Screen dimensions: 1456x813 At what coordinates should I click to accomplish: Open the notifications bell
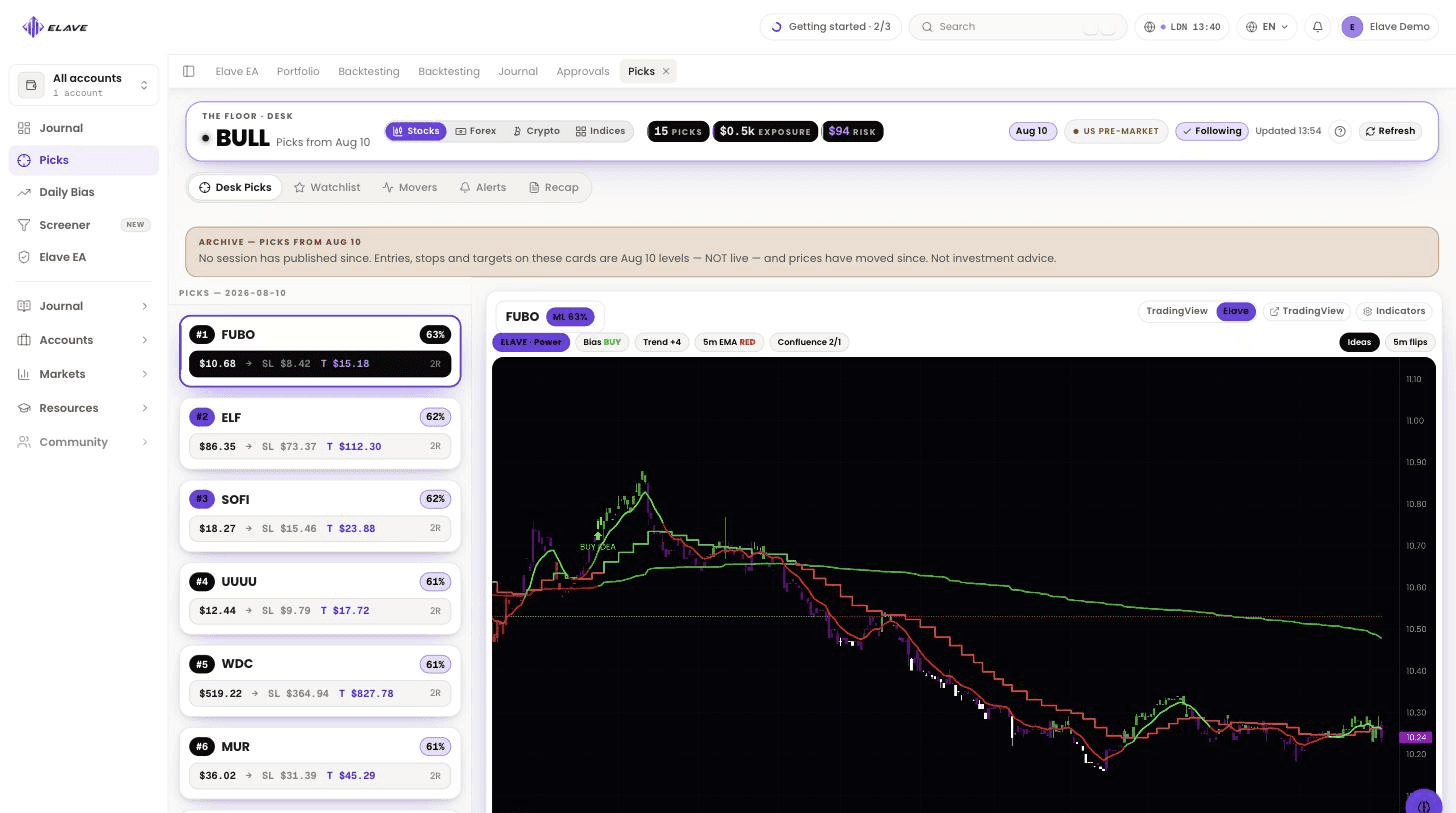tap(1317, 27)
